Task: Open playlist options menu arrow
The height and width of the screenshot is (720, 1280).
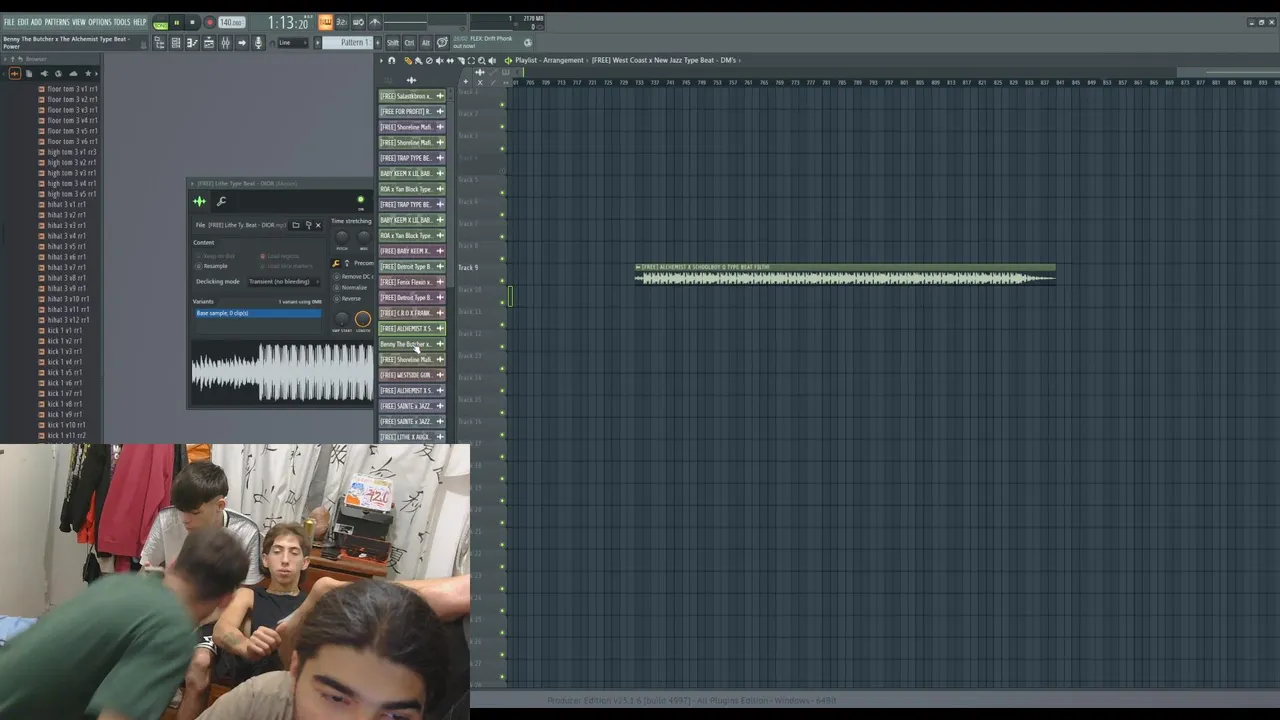Action: tap(381, 61)
